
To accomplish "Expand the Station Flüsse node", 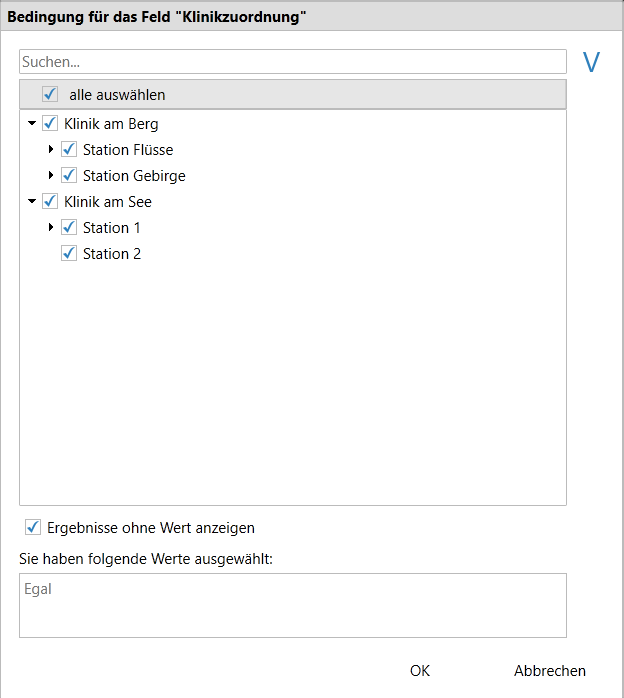I will tap(51, 150).
